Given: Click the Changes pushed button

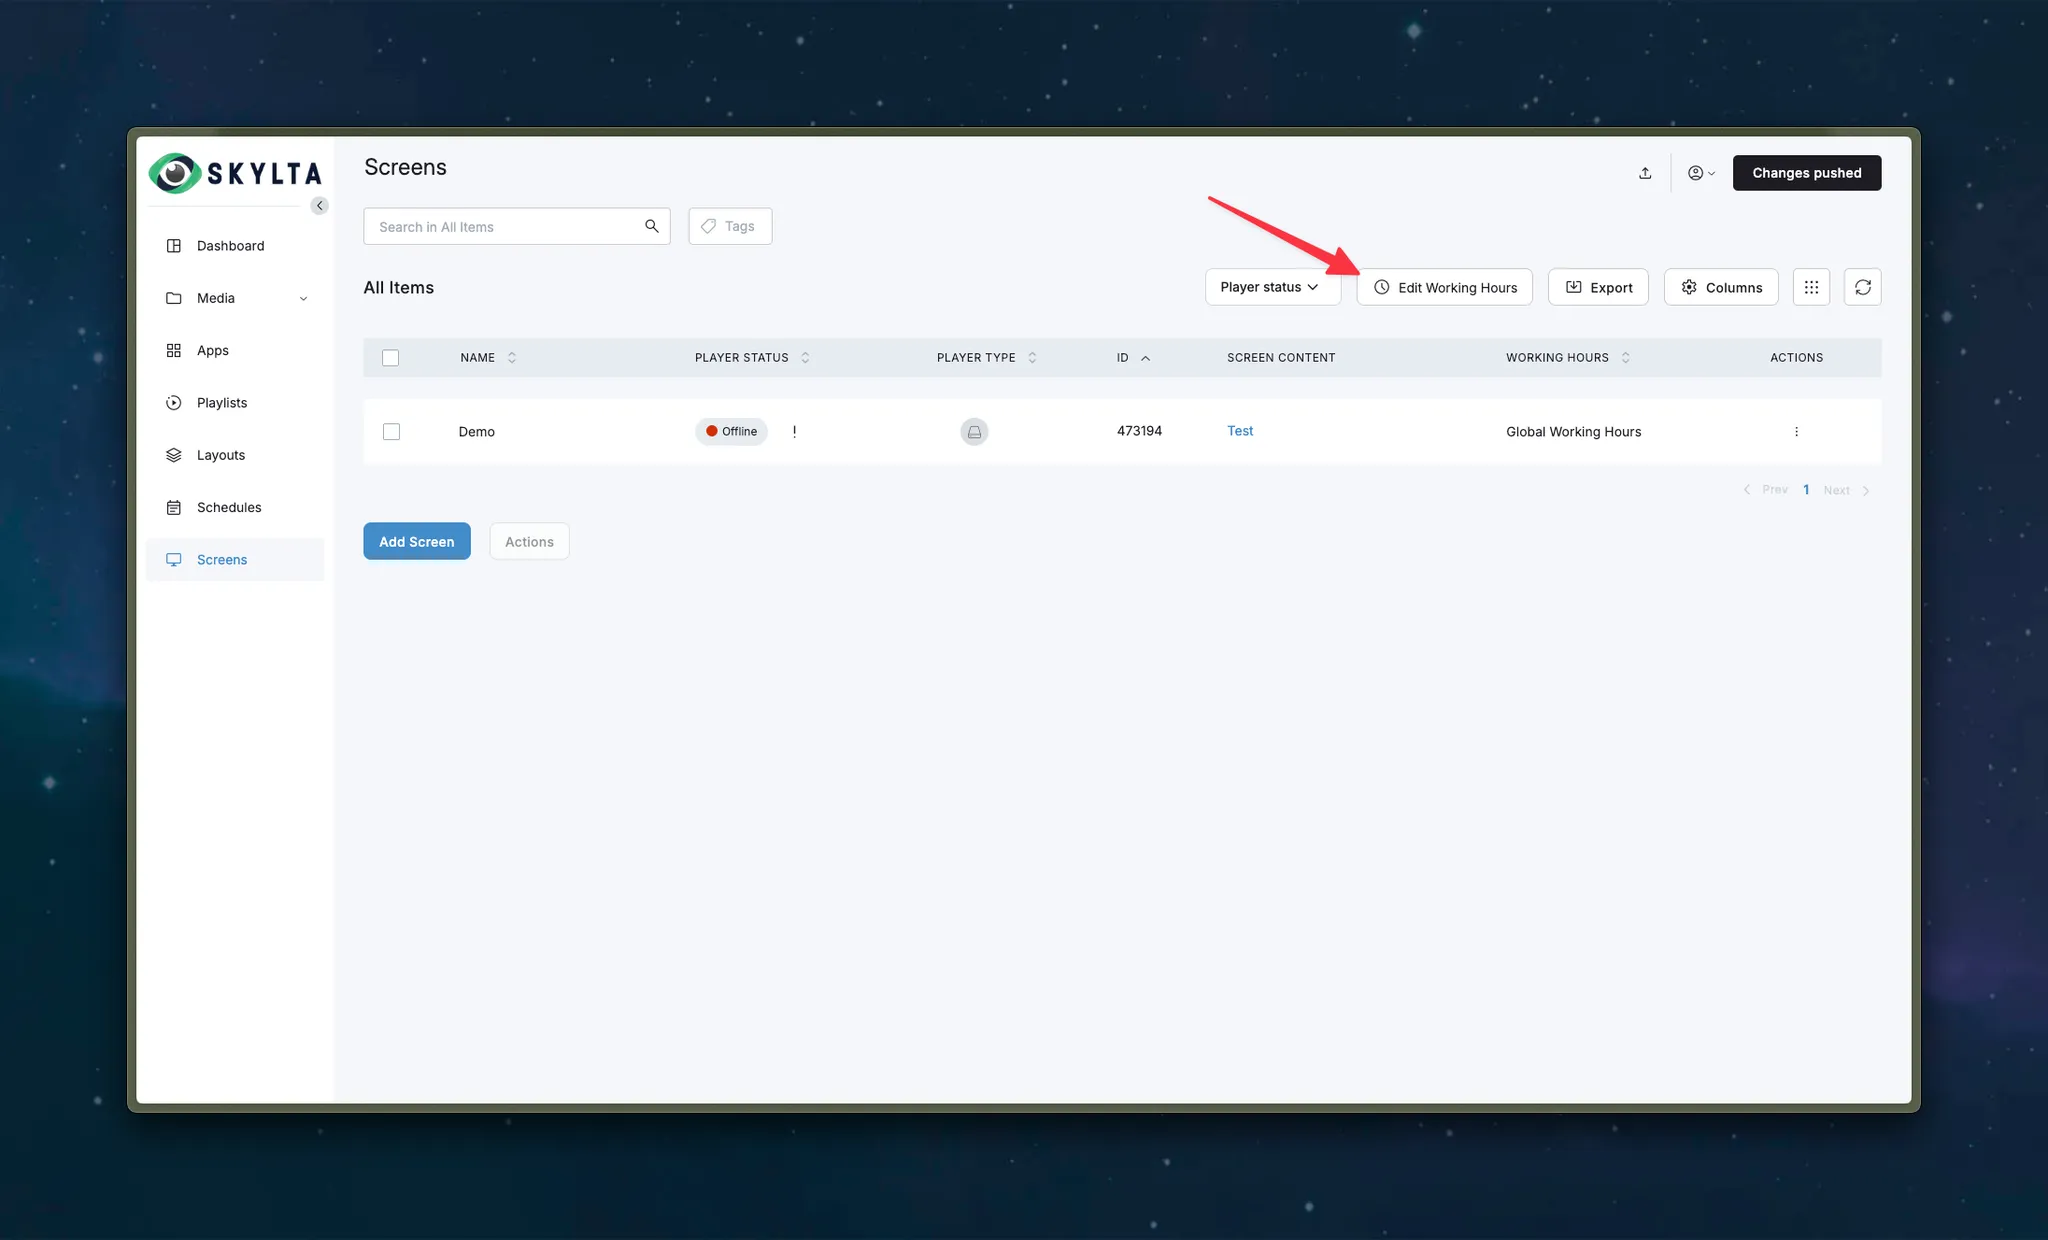Looking at the screenshot, I should [x=1806, y=173].
